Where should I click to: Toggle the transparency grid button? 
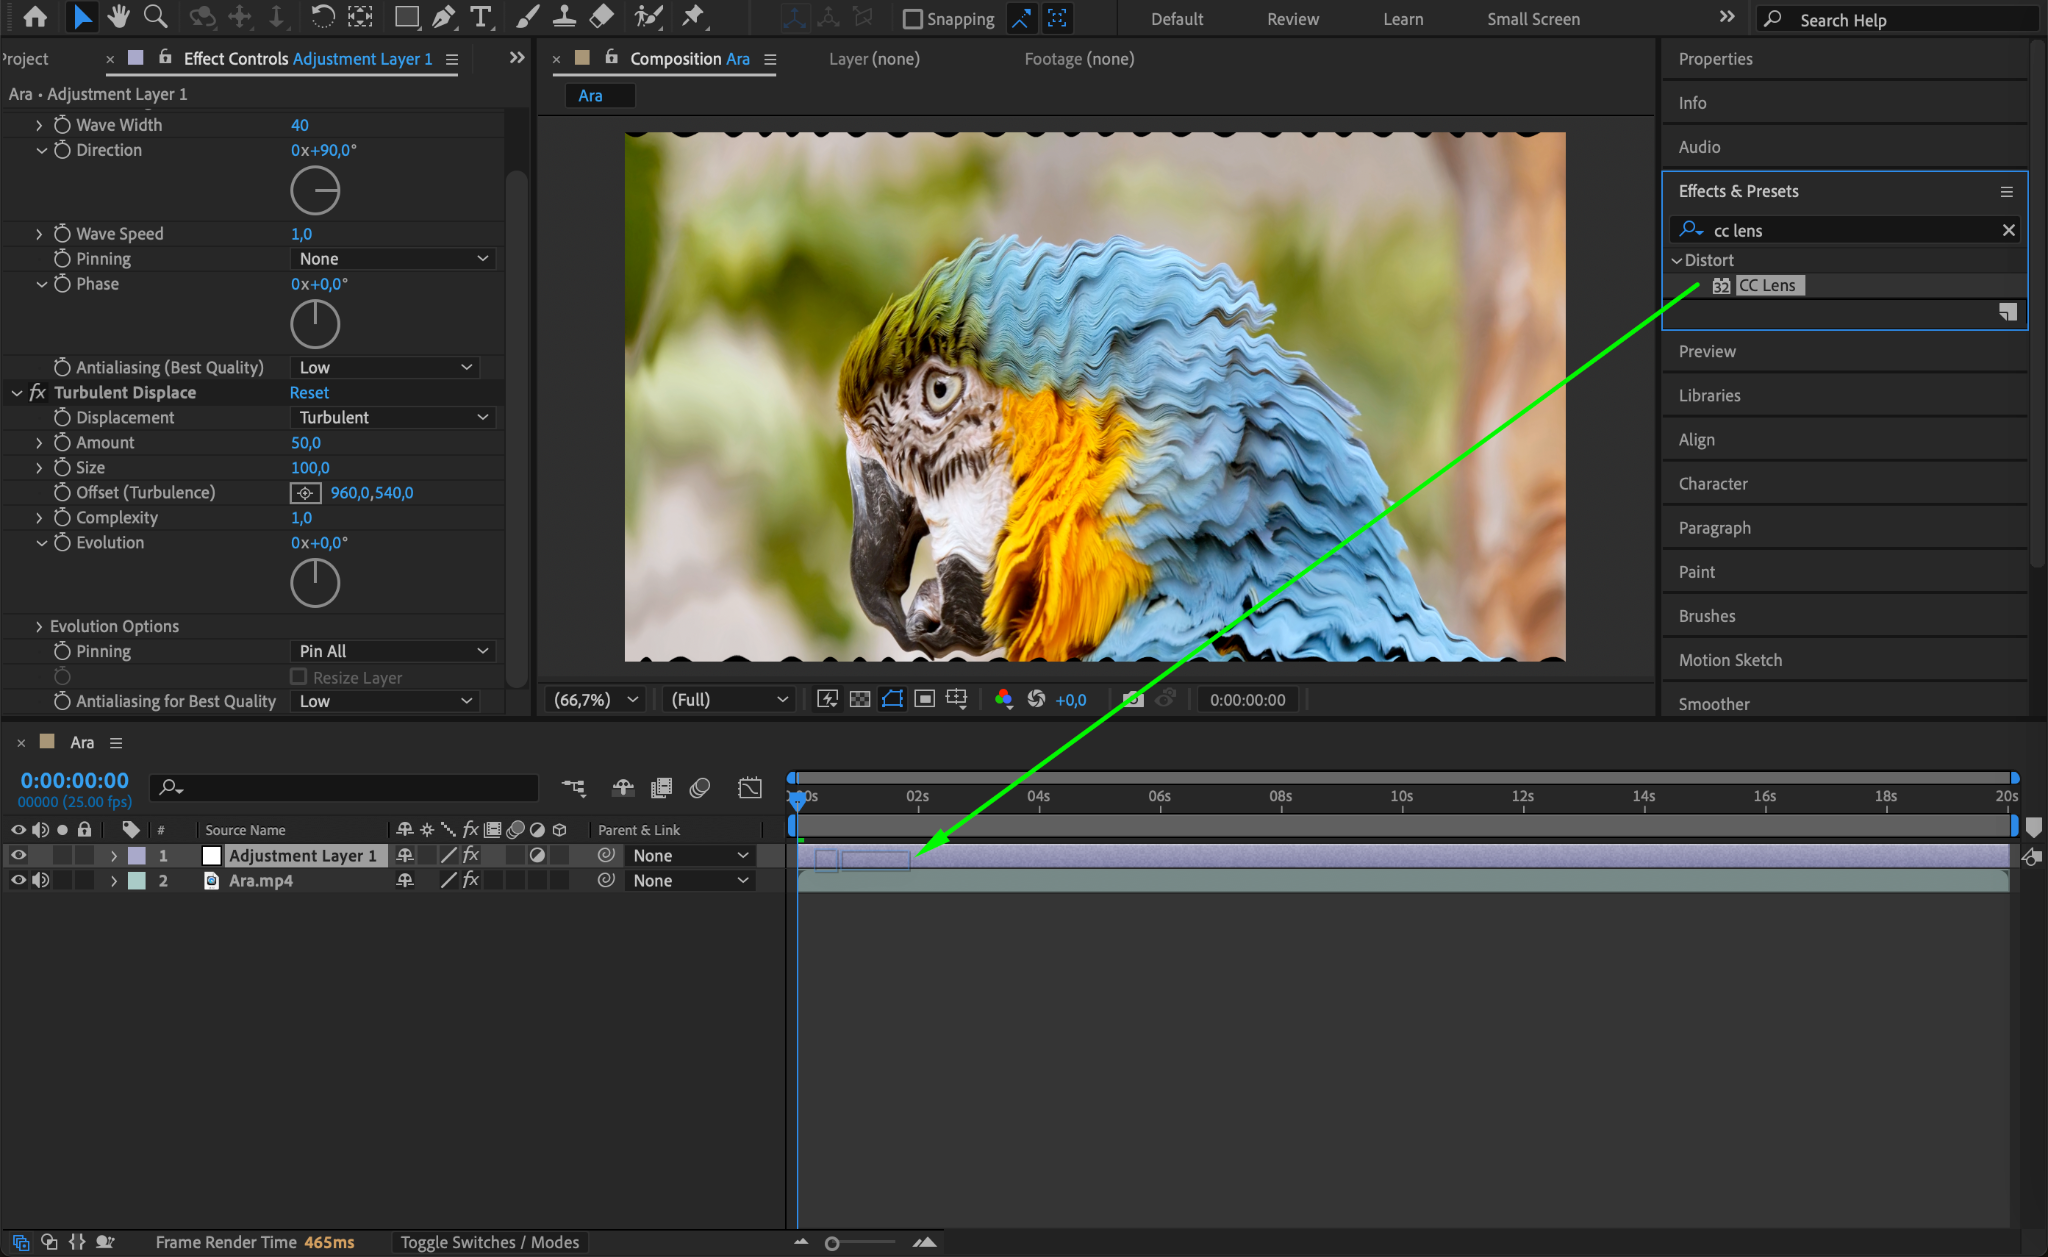tap(860, 699)
